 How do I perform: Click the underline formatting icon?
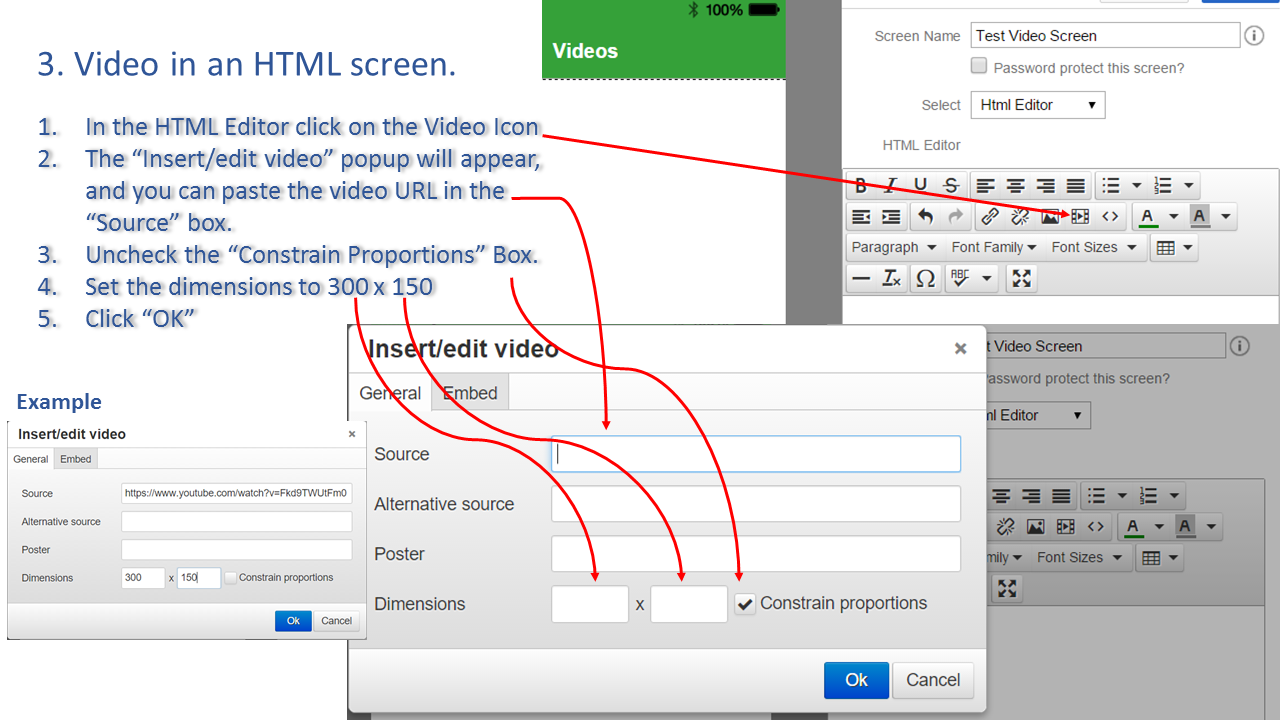pos(921,186)
